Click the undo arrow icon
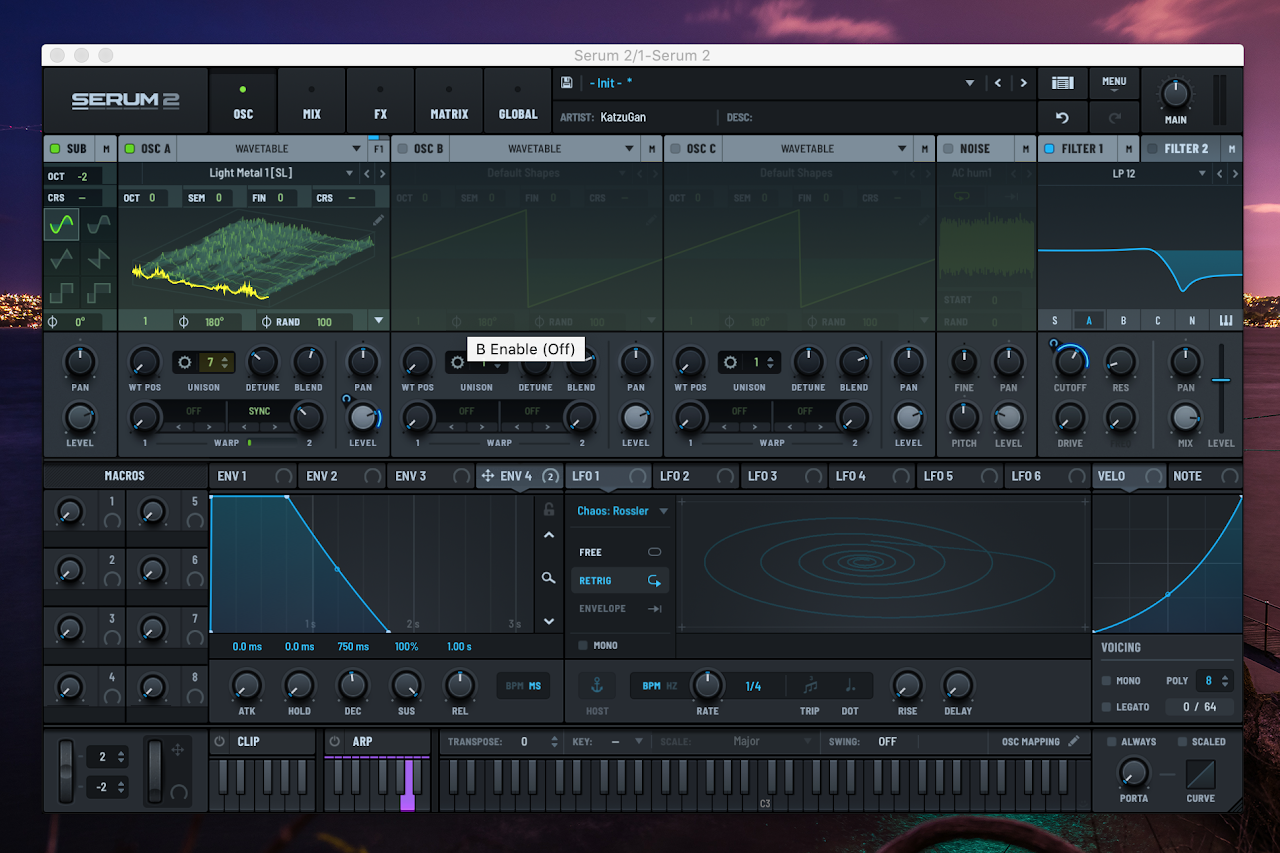This screenshot has width=1280, height=853. click(1062, 117)
